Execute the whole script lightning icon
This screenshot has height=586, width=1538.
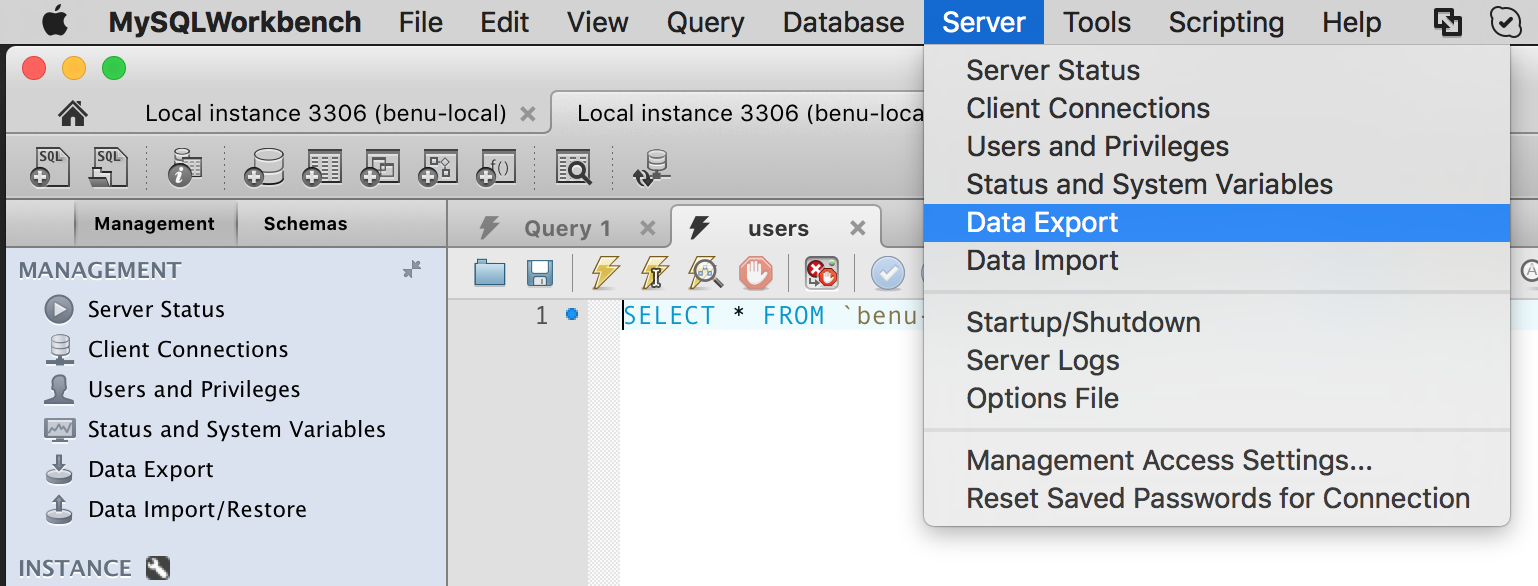click(605, 272)
